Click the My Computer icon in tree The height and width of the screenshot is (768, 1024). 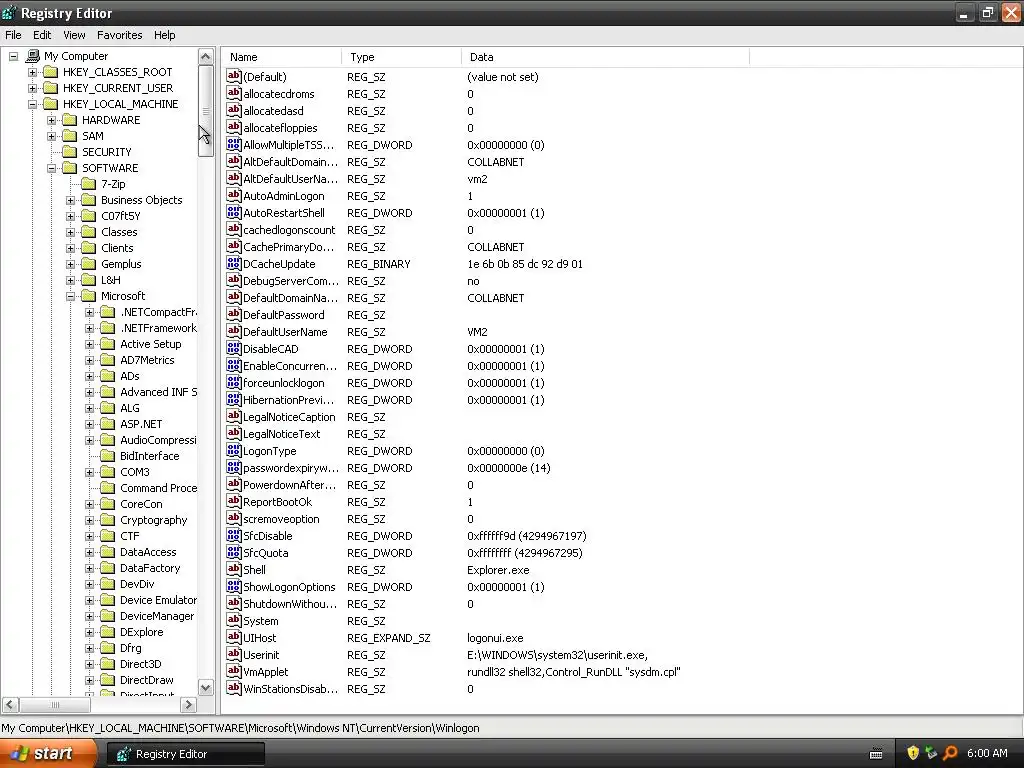(33, 56)
